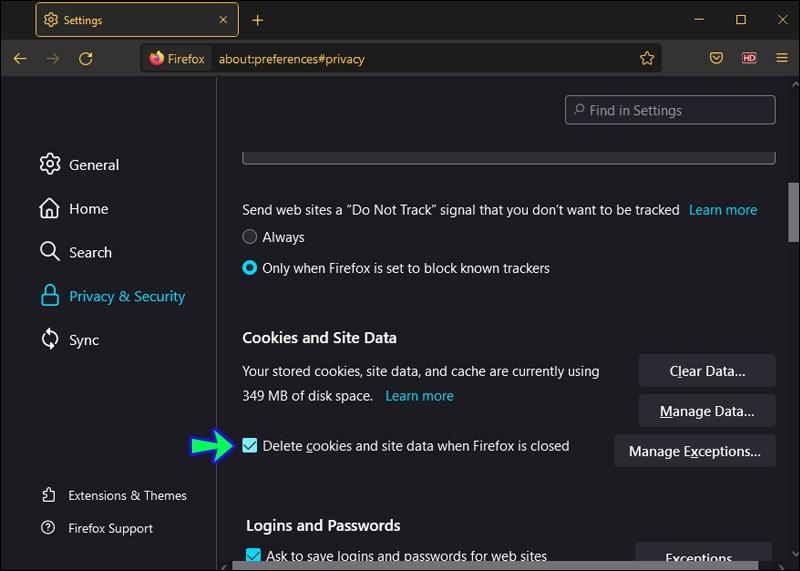Open Search settings category
The height and width of the screenshot is (571, 800).
click(x=76, y=252)
